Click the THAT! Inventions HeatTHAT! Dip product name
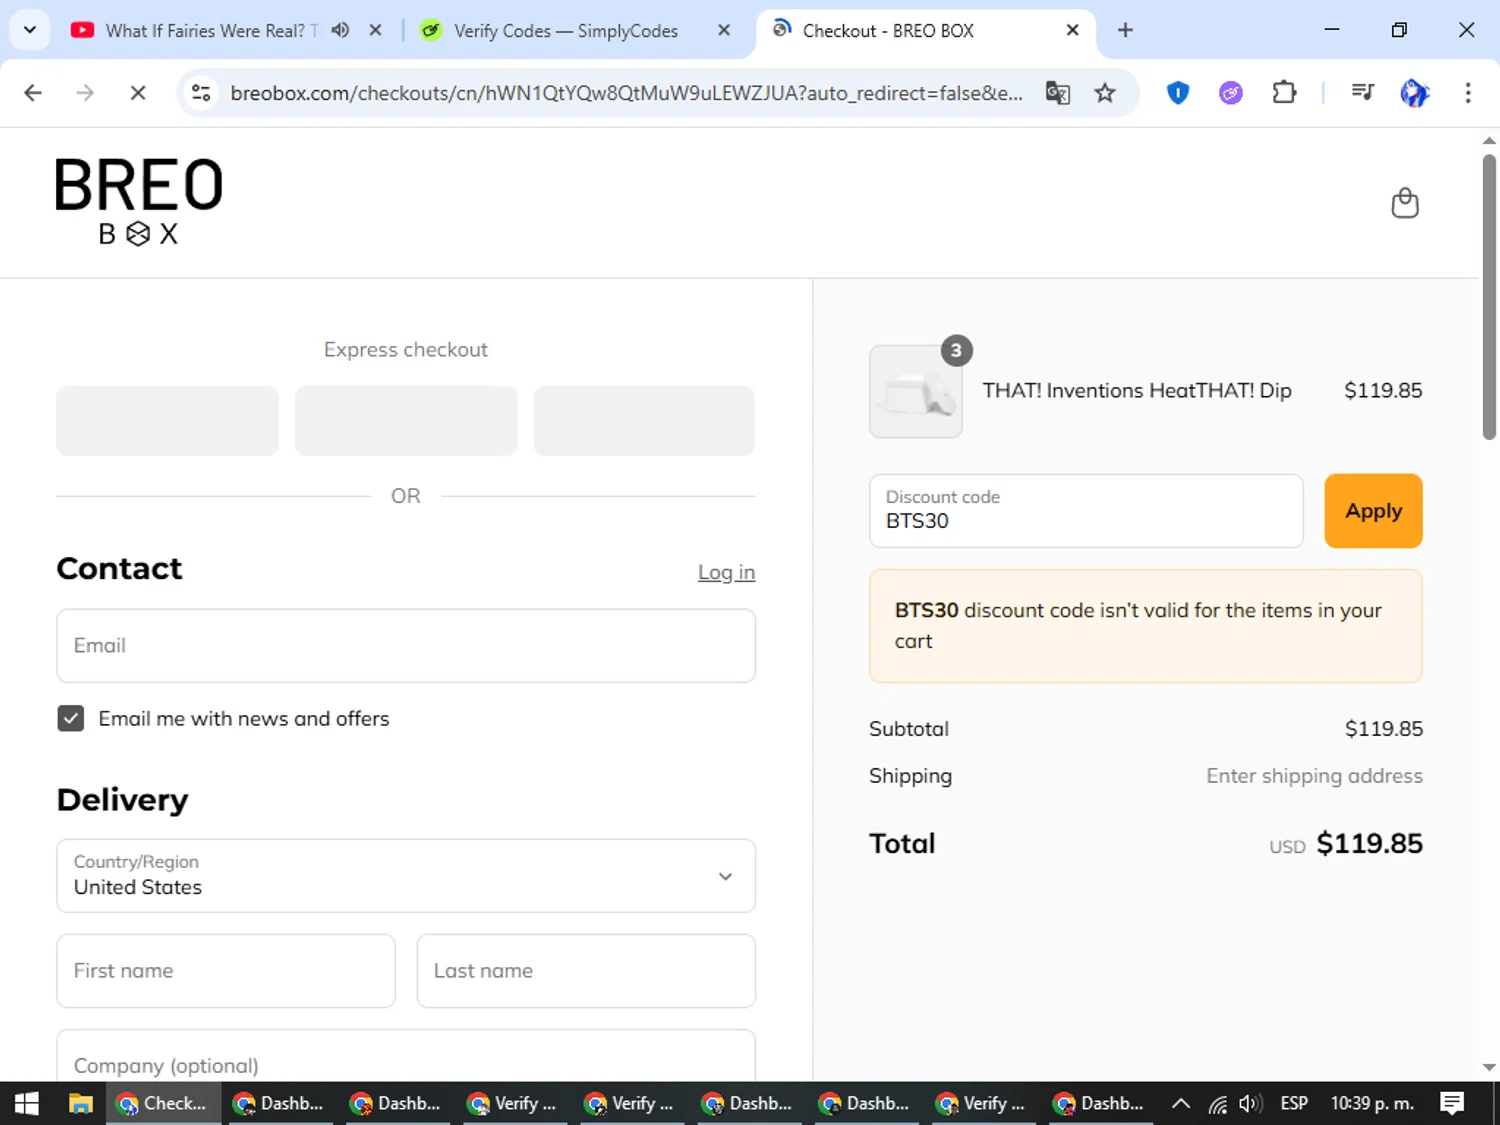The image size is (1500, 1125). tap(1137, 391)
